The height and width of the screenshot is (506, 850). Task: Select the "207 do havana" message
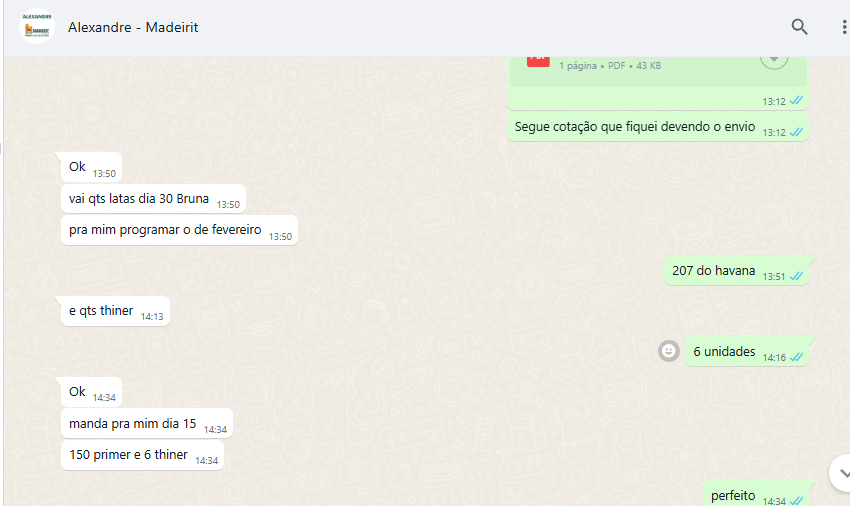tap(736, 271)
